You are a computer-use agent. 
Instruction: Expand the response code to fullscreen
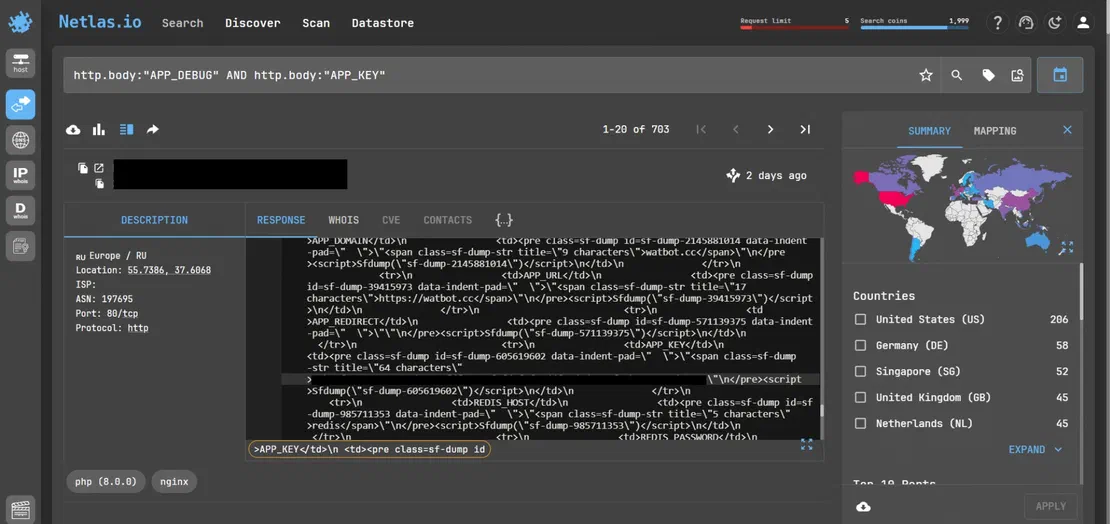pyautogui.click(x=806, y=444)
